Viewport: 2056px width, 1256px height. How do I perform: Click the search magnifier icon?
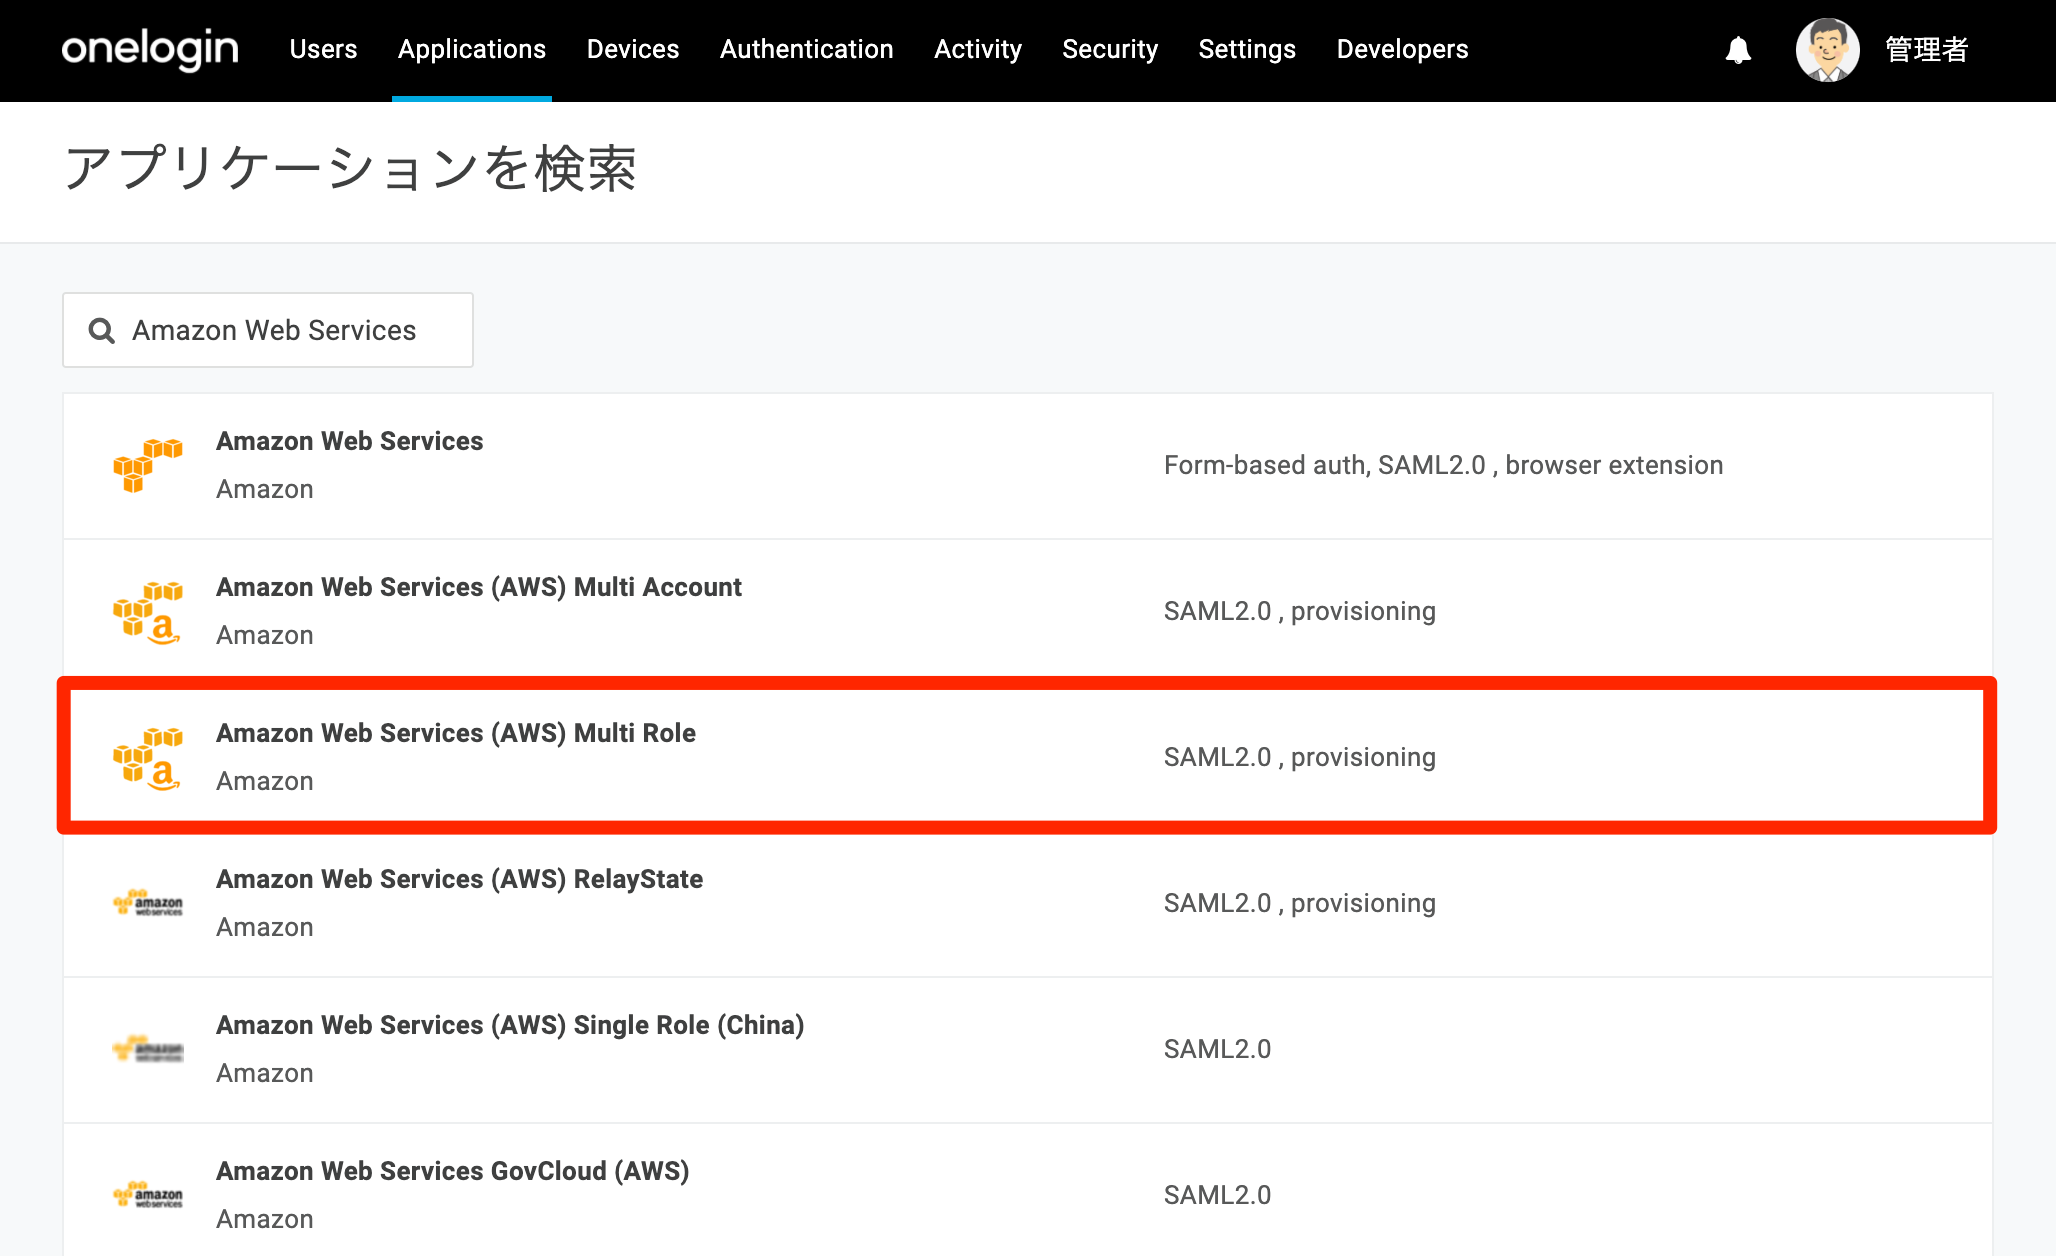(102, 330)
